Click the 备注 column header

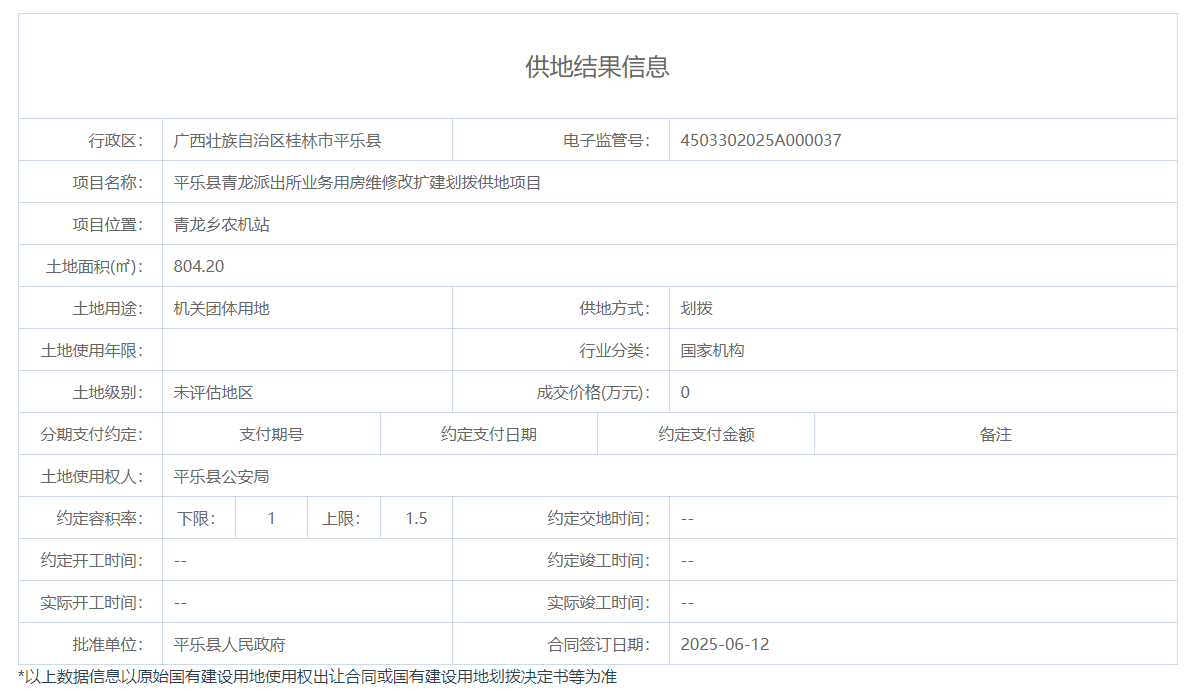[x=995, y=434]
